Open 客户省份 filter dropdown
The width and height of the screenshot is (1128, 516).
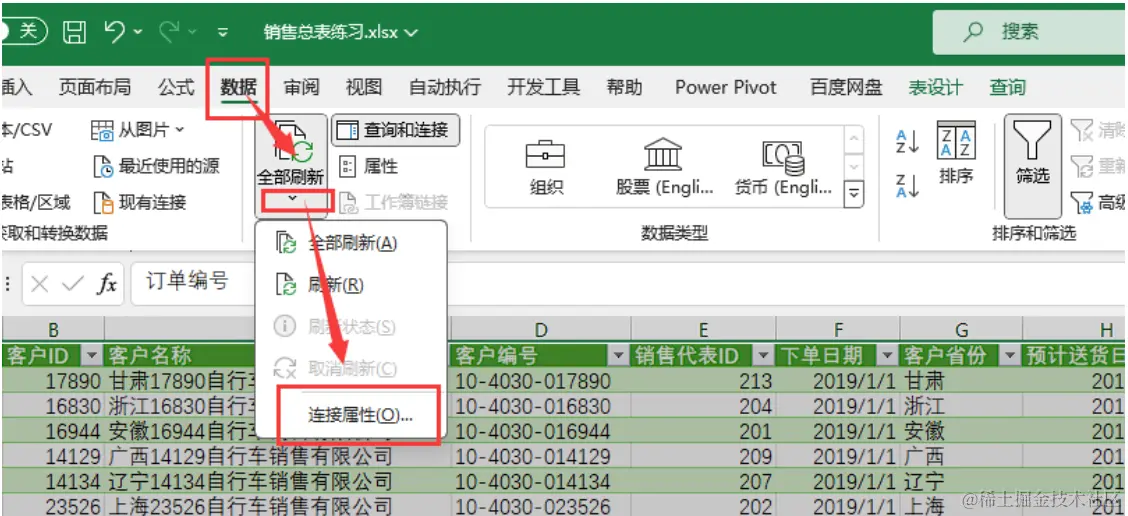coord(1010,356)
